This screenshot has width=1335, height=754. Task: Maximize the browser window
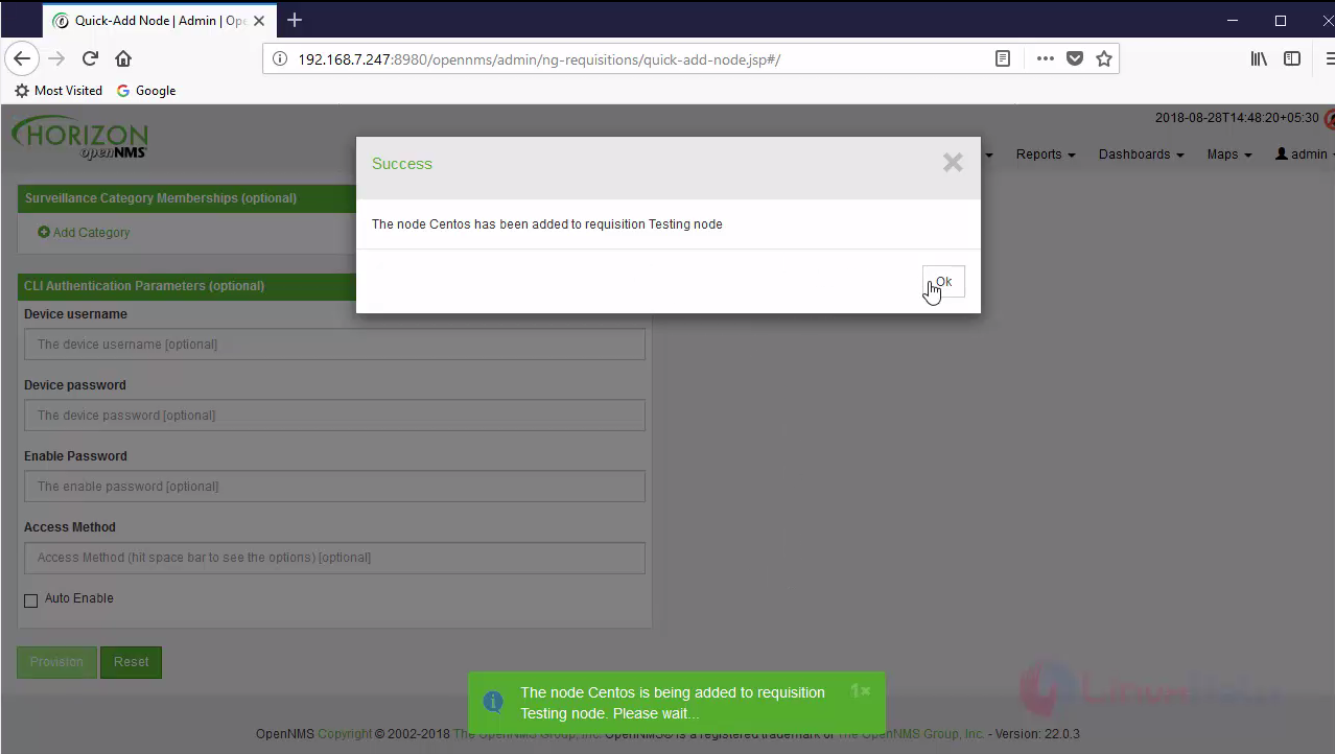(x=1281, y=20)
